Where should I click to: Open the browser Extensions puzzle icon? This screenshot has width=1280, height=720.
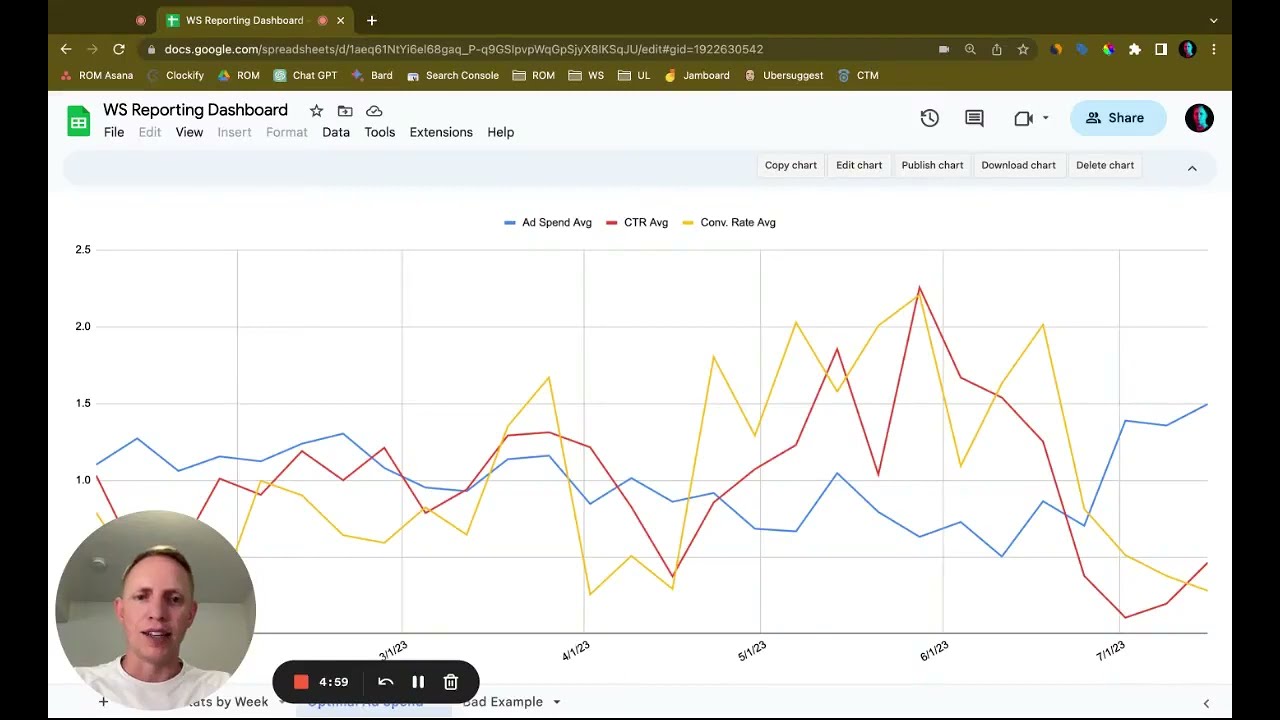click(x=1135, y=49)
